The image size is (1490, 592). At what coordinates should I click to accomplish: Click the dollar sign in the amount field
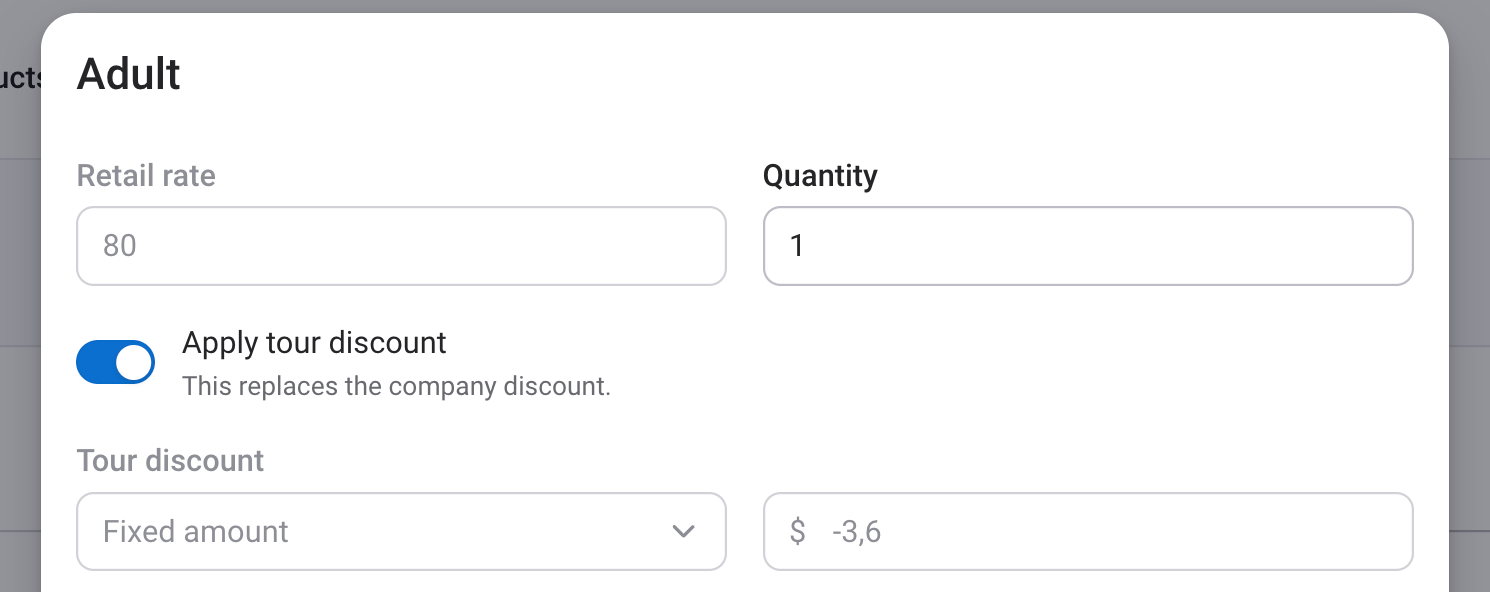pos(797,531)
